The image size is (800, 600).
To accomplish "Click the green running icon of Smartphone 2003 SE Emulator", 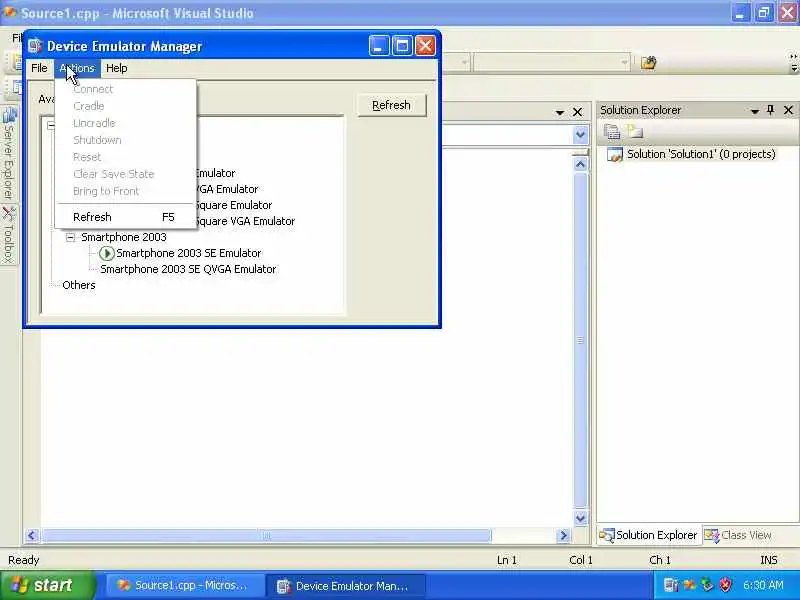I will click(x=107, y=253).
